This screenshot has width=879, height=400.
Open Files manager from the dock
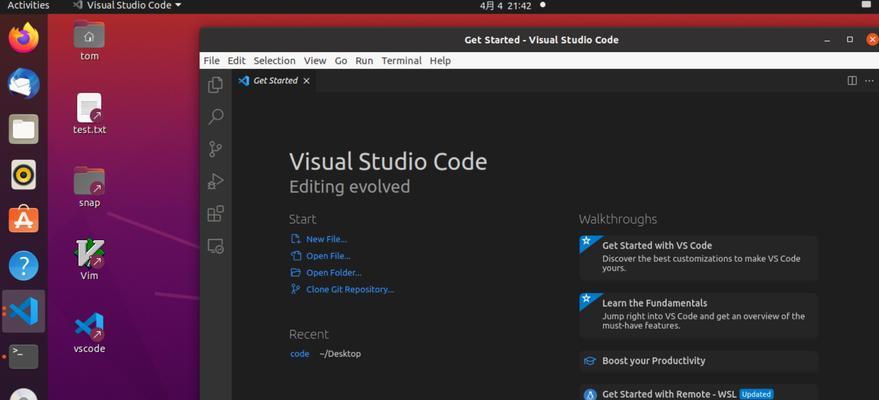coord(24,129)
